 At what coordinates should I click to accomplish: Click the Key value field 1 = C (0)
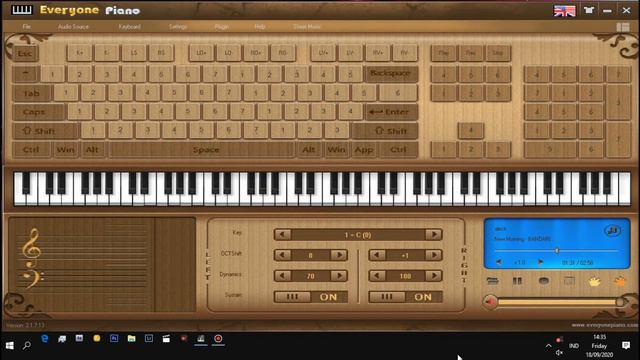point(358,235)
